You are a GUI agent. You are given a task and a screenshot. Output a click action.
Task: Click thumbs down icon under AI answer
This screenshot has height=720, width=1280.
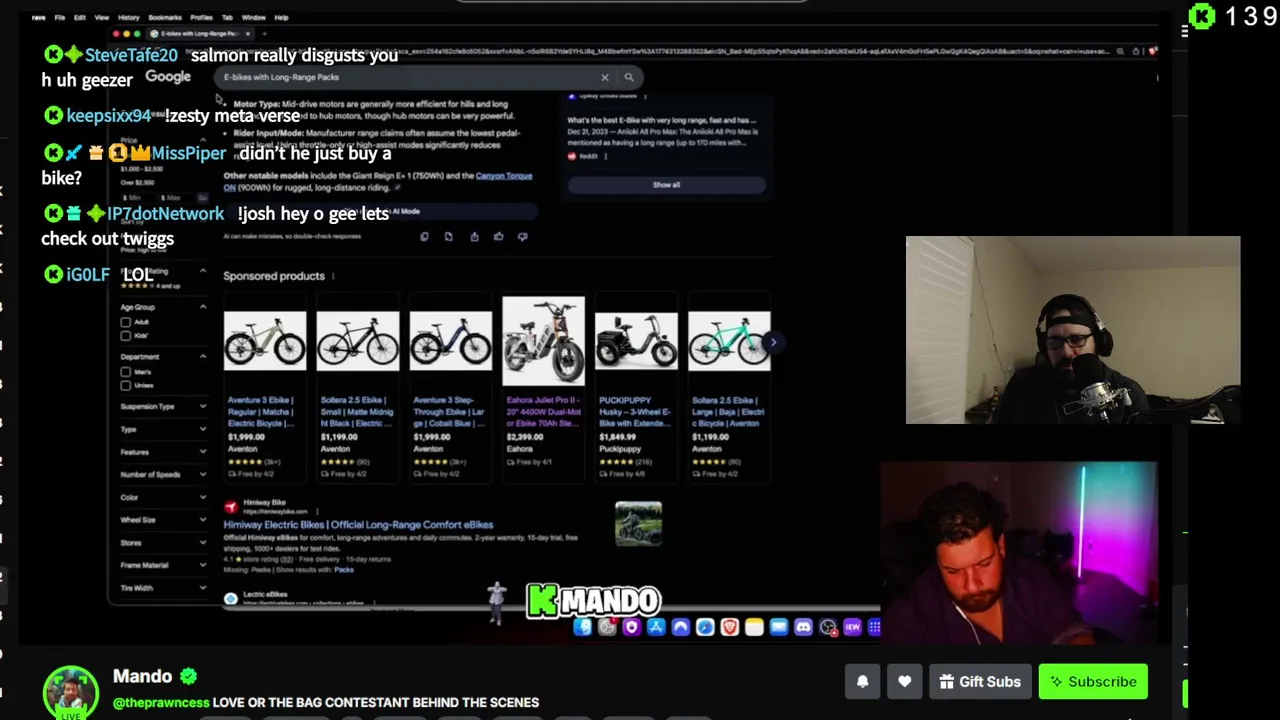pos(522,237)
